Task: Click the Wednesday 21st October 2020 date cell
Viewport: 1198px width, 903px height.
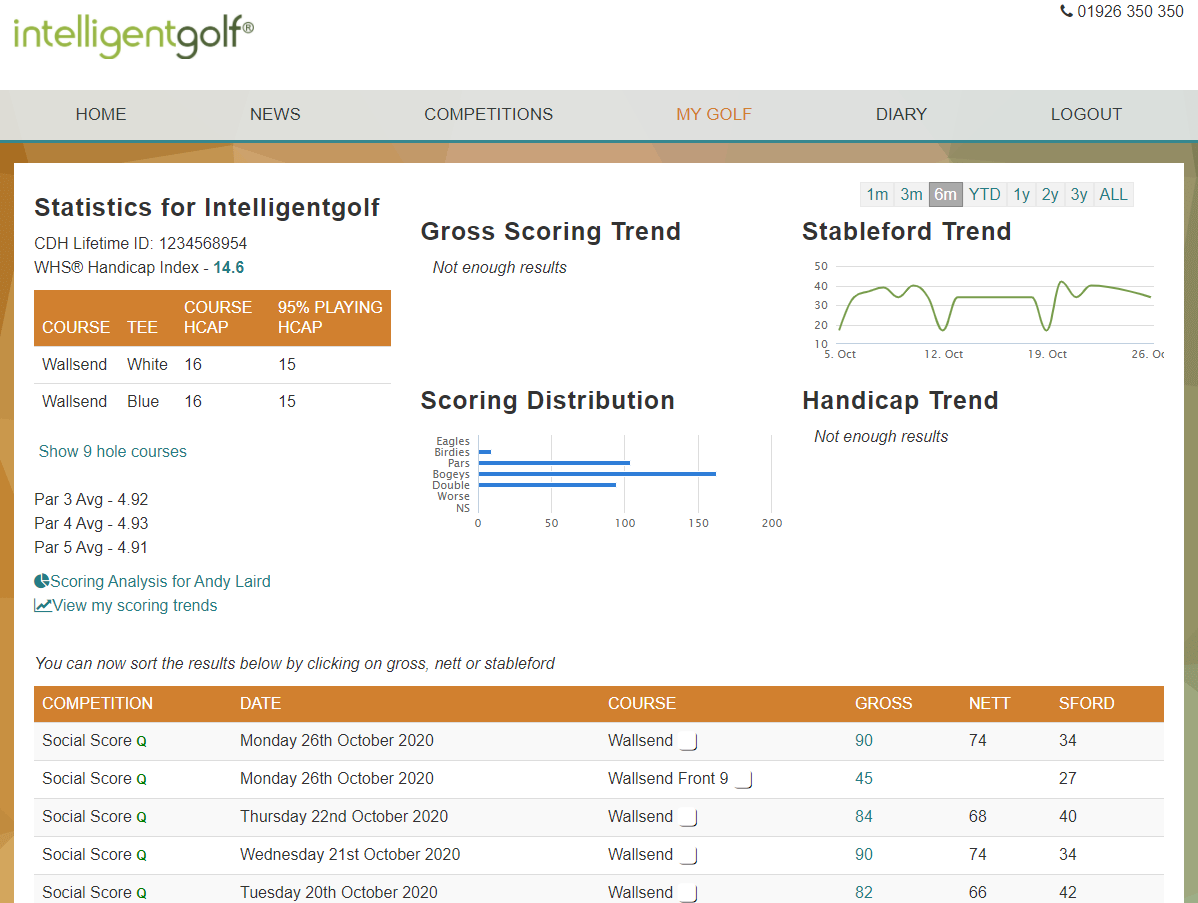Action: coord(350,855)
